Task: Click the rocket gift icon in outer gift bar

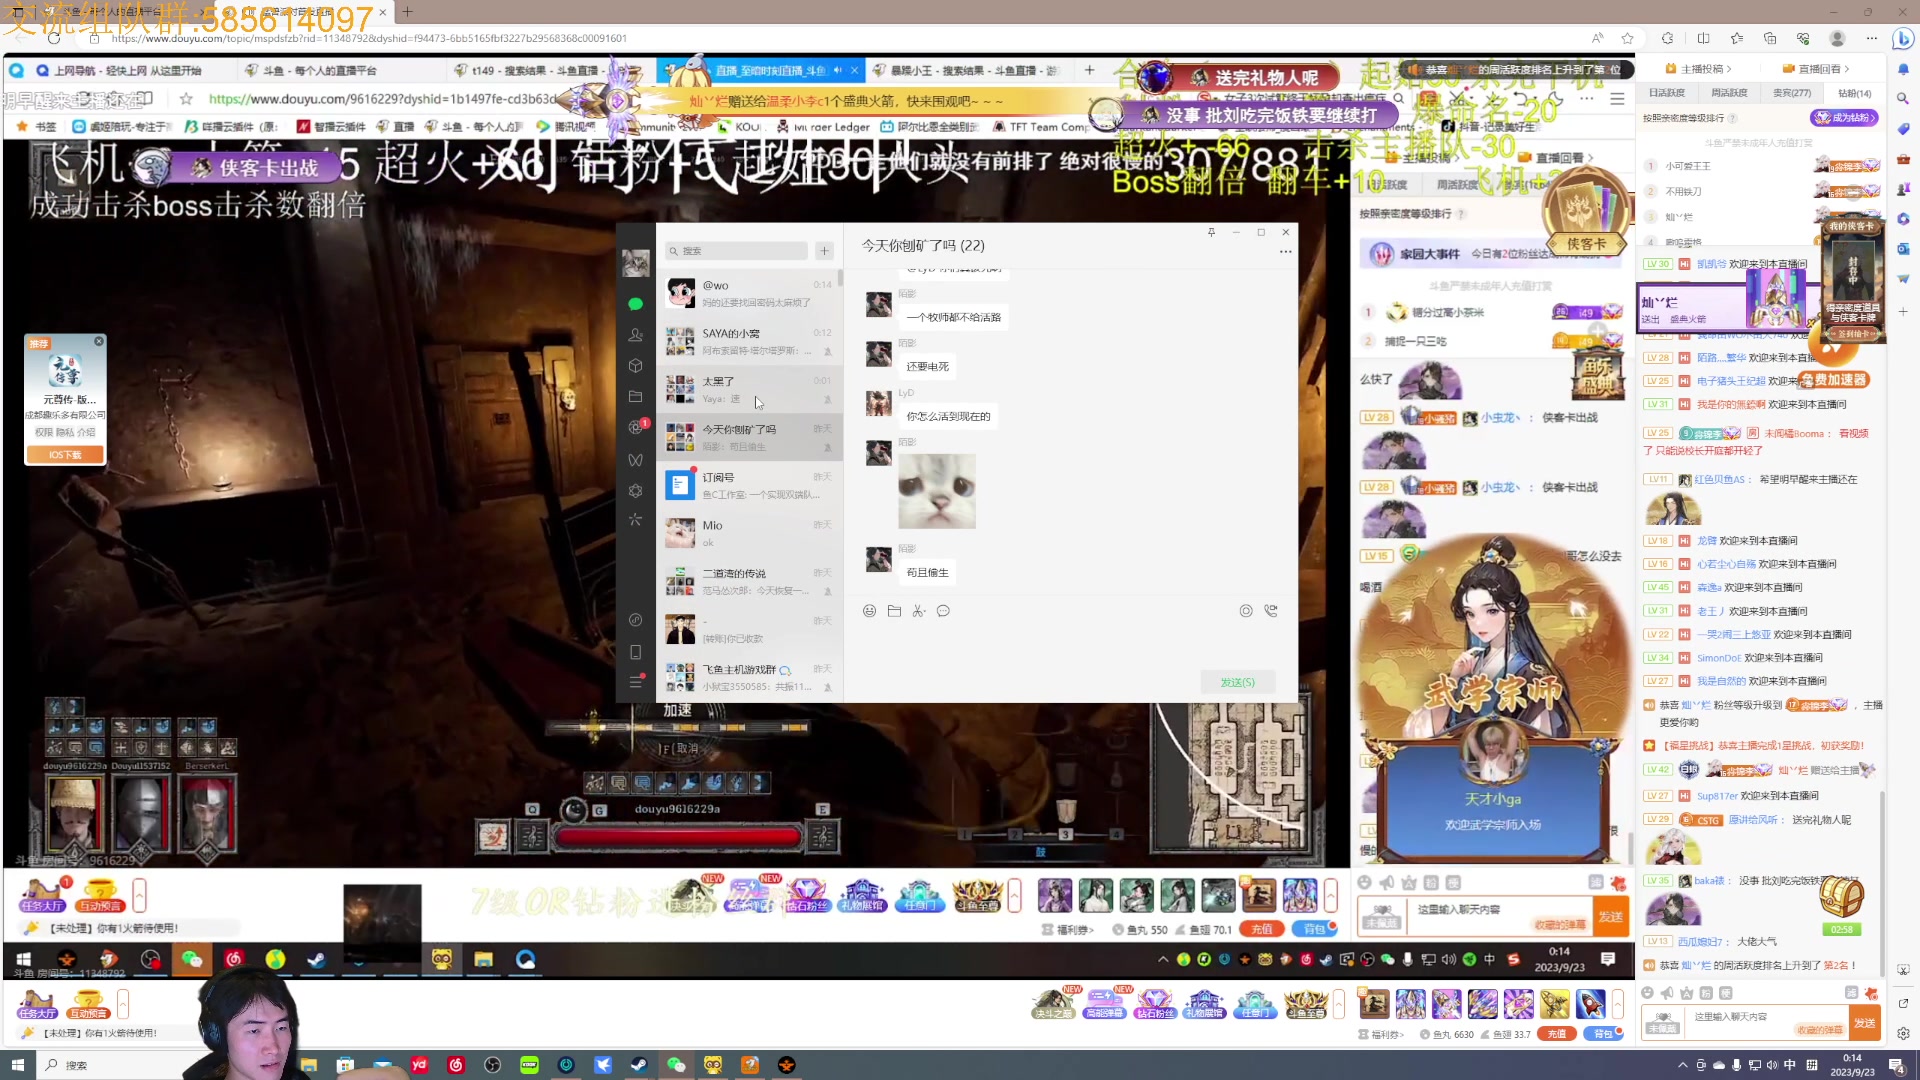Action: [x=1590, y=1003]
